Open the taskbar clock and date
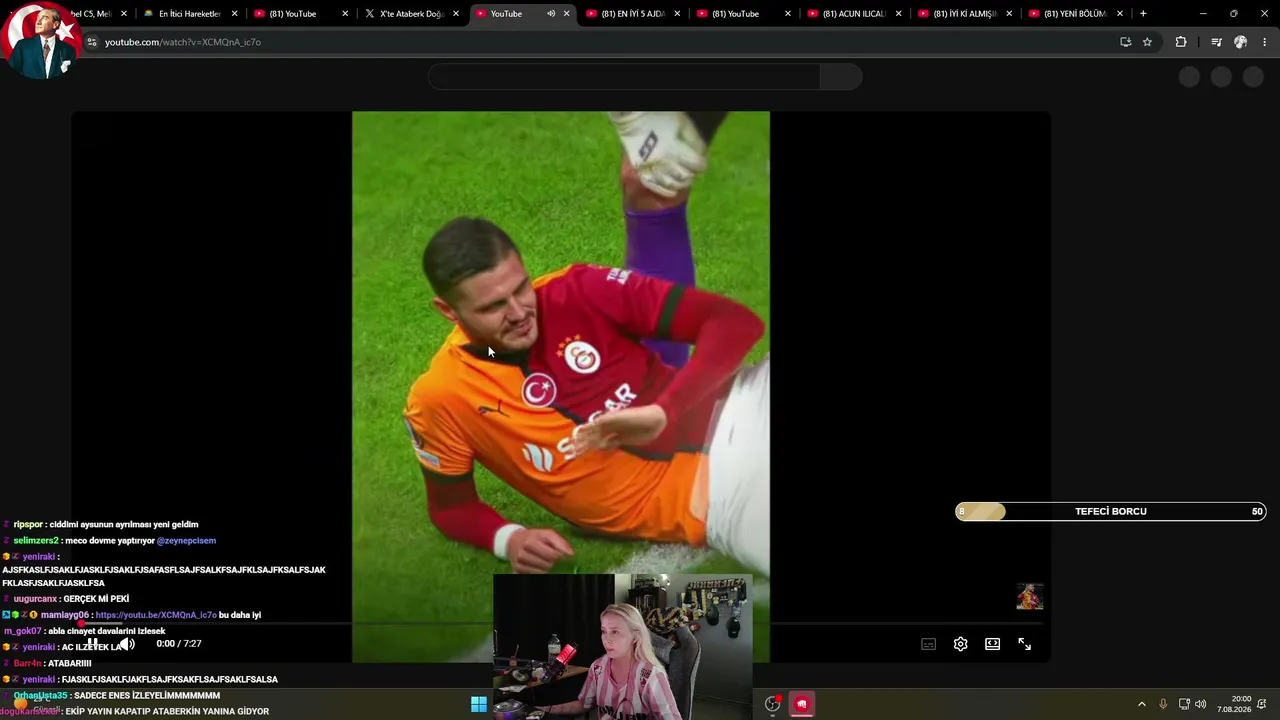 point(1234,704)
